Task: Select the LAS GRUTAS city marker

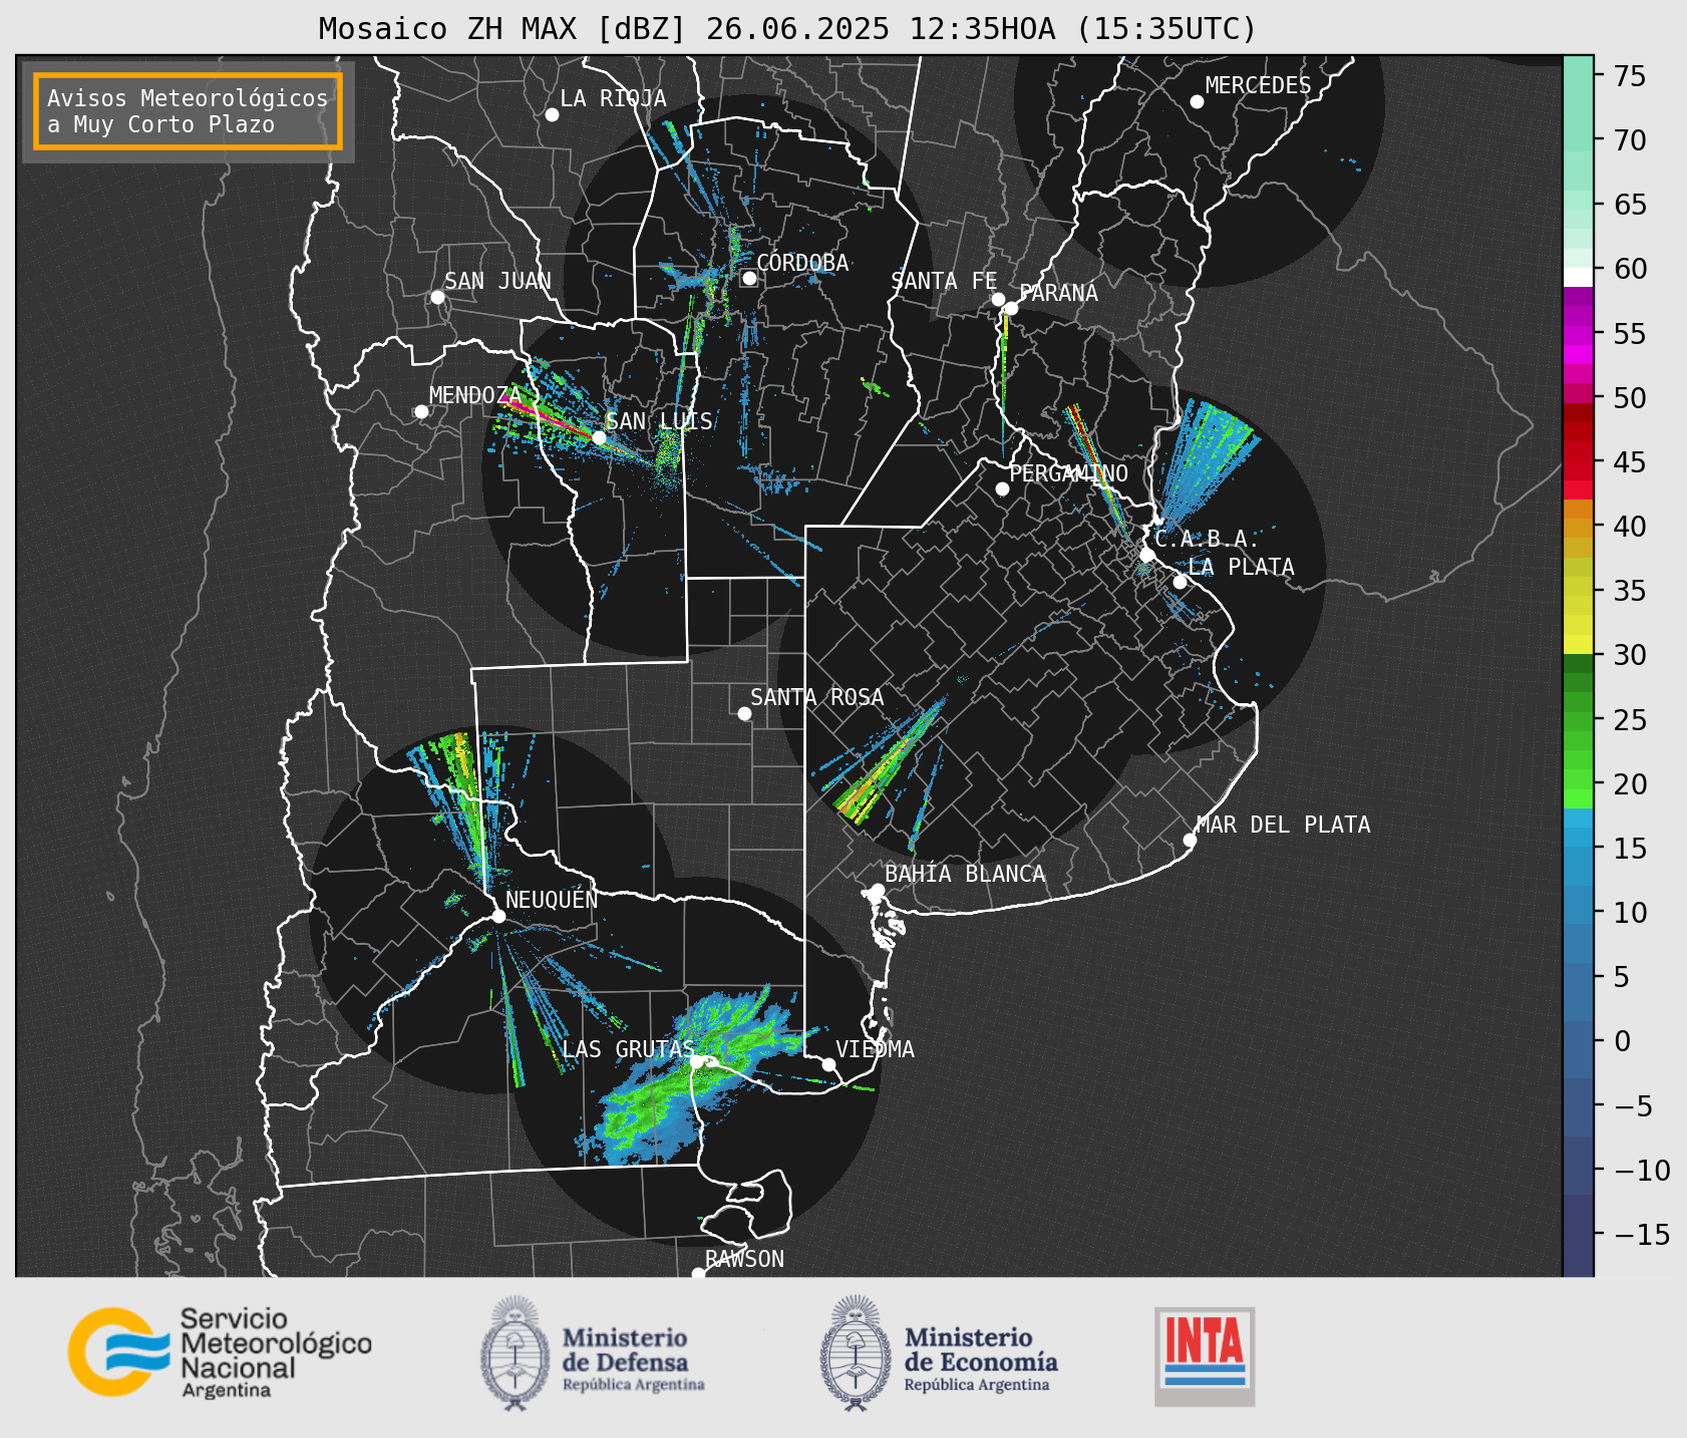Action: tap(698, 1062)
